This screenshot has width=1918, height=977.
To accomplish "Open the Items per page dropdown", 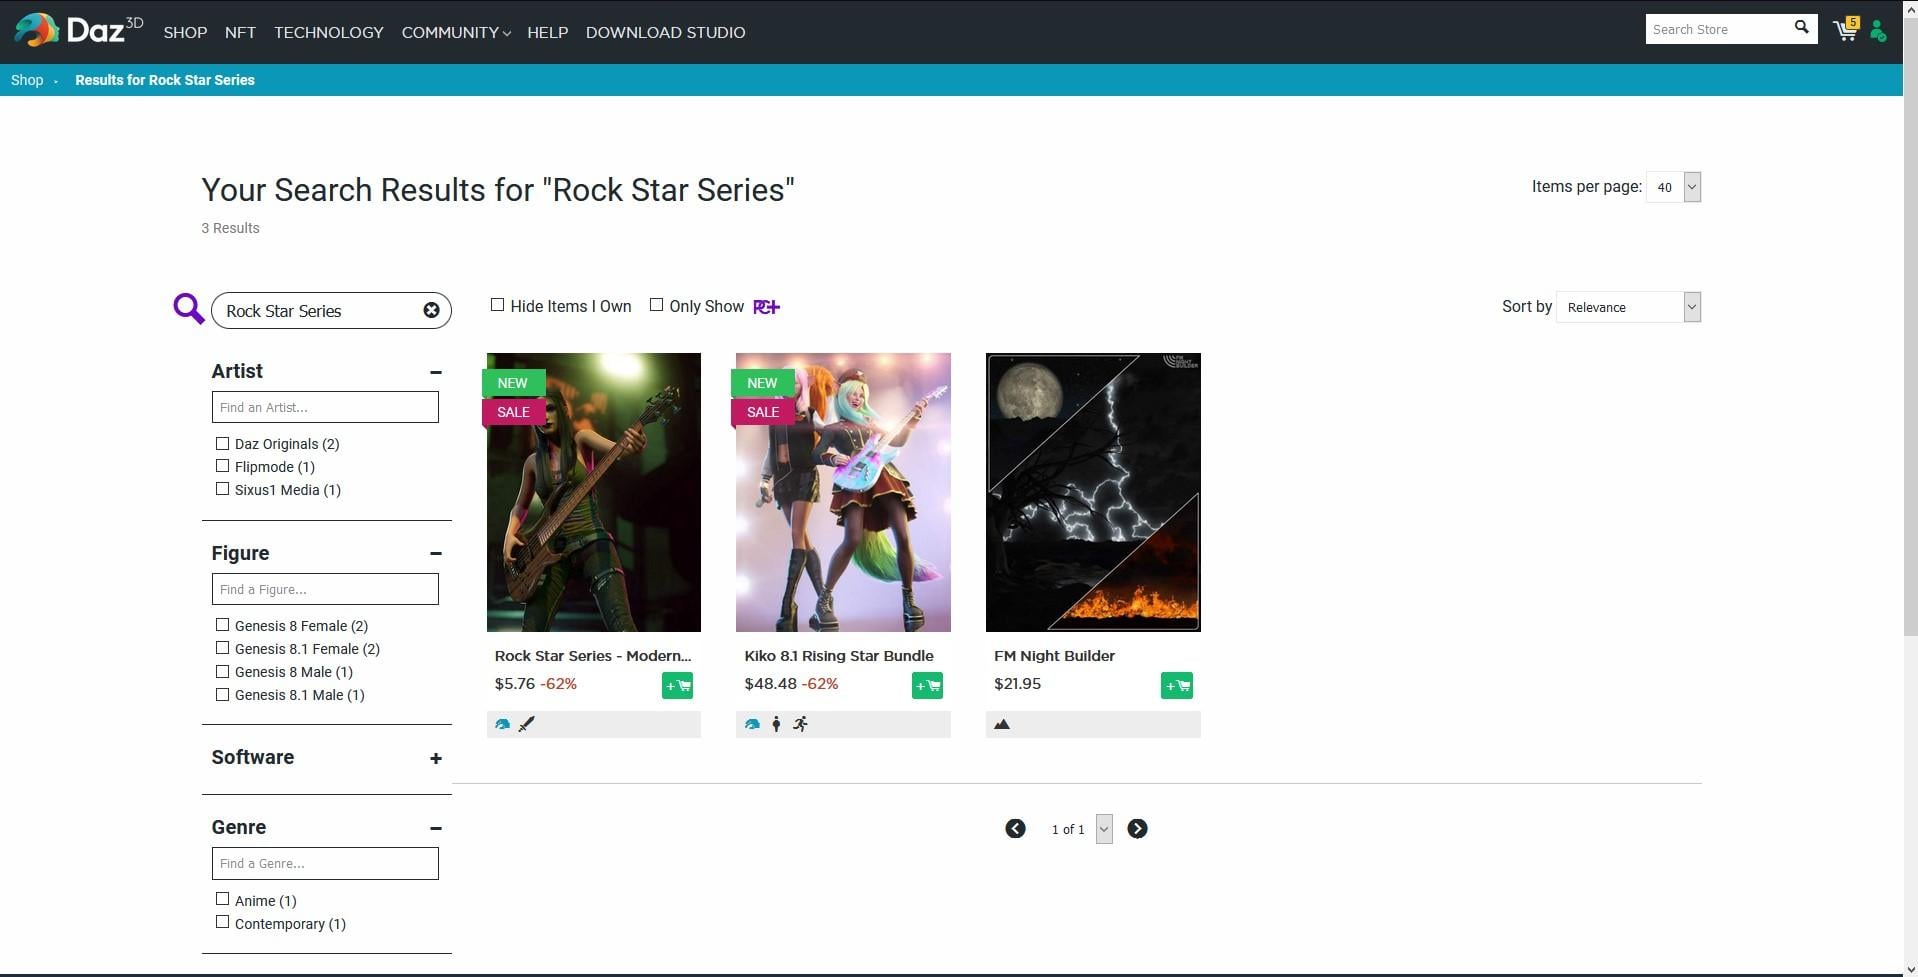I will pyautogui.click(x=1674, y=187).
